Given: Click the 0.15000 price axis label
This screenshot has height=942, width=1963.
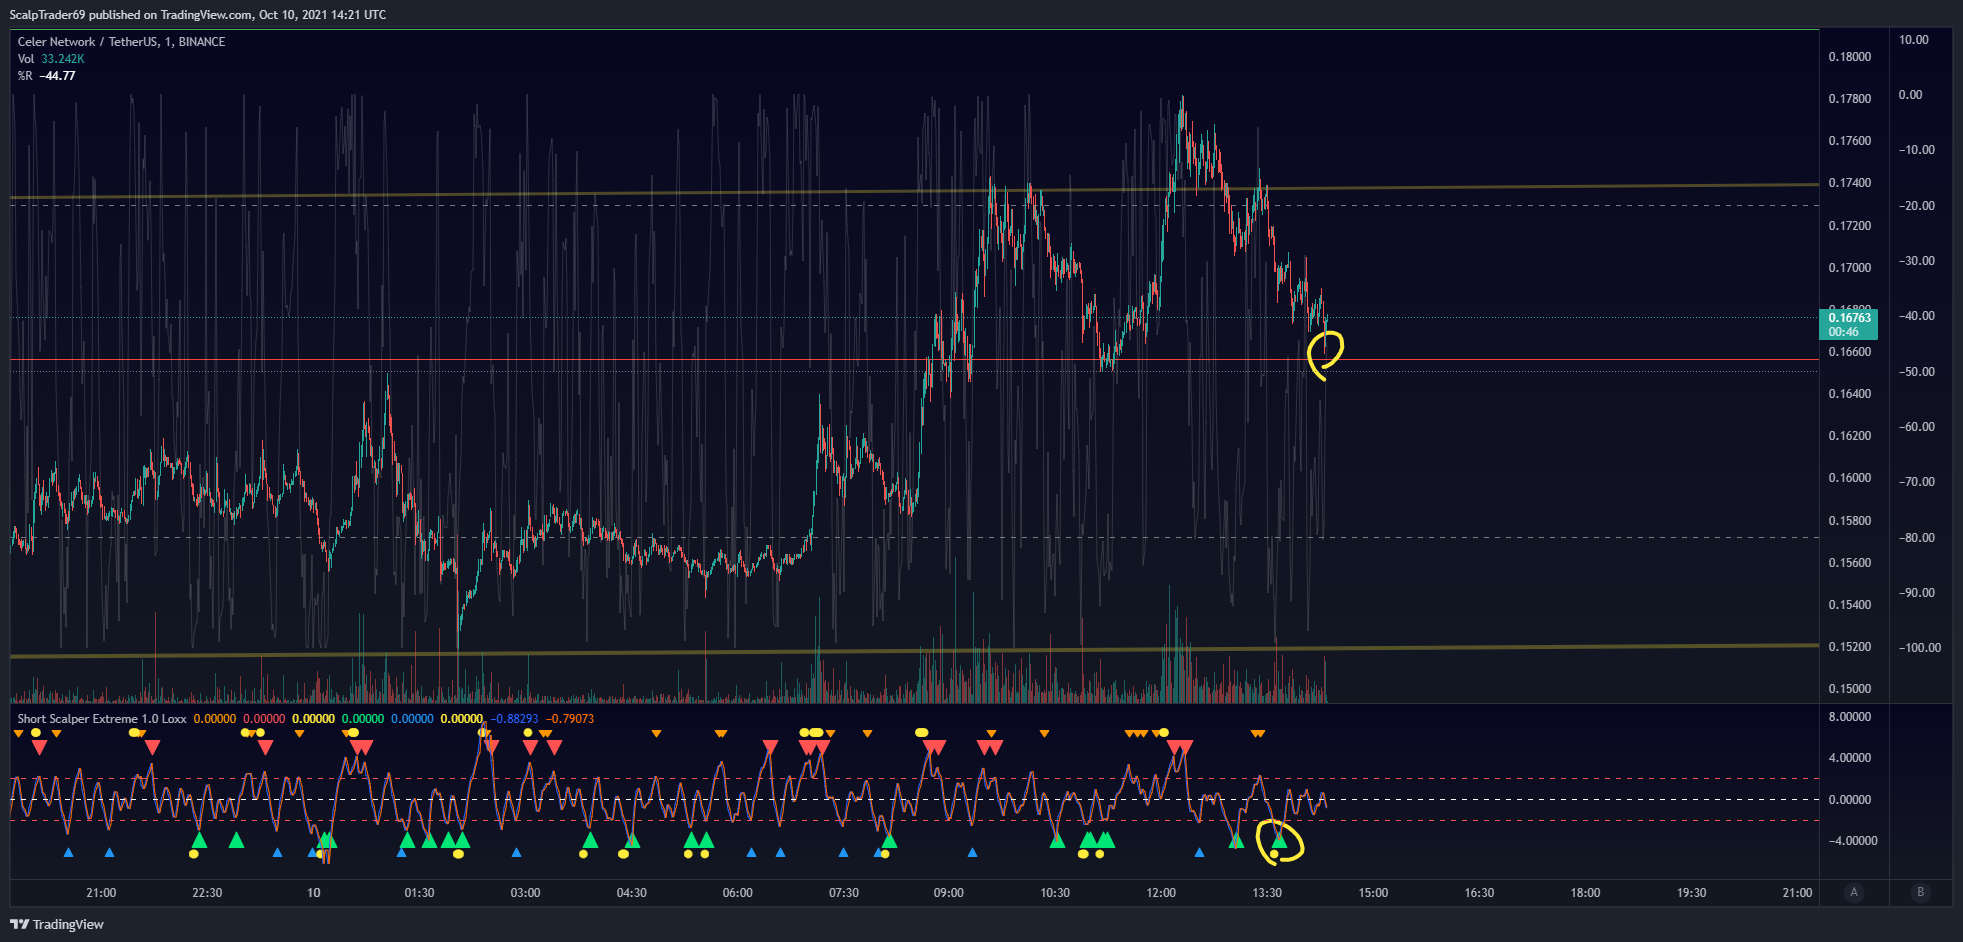Looking at the screenshot, I should click(x=1850, y=689).
